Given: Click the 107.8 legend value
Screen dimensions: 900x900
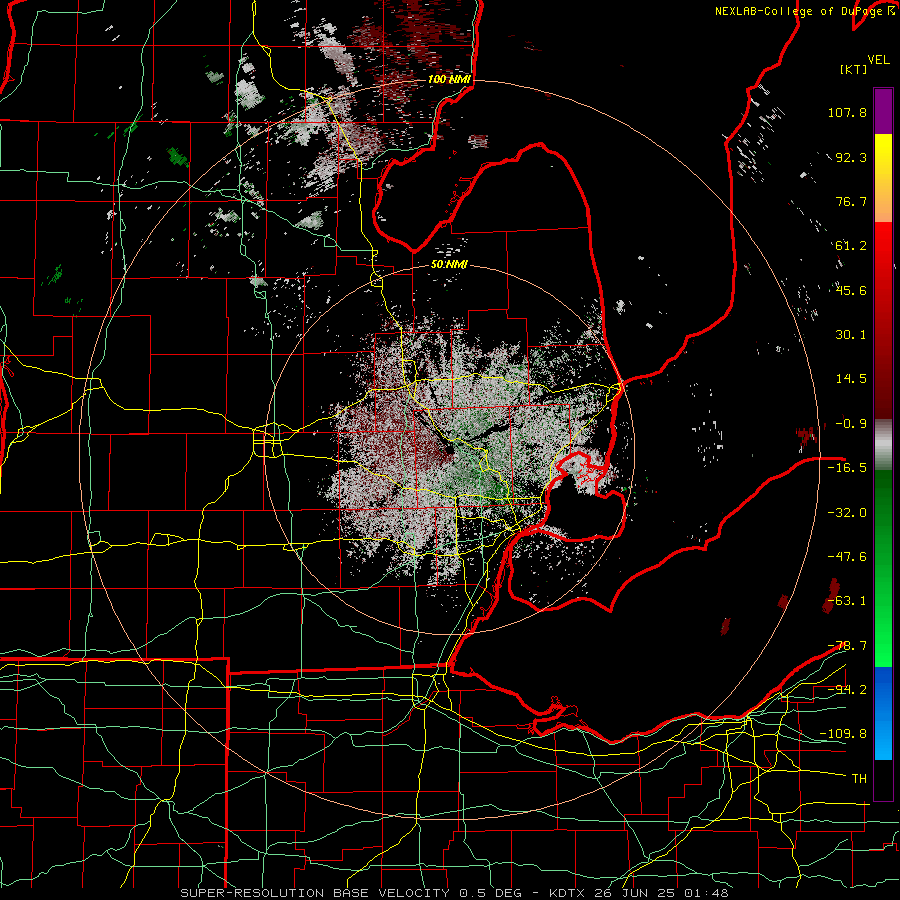Looking at the screenshot, I should pos(847,112).
